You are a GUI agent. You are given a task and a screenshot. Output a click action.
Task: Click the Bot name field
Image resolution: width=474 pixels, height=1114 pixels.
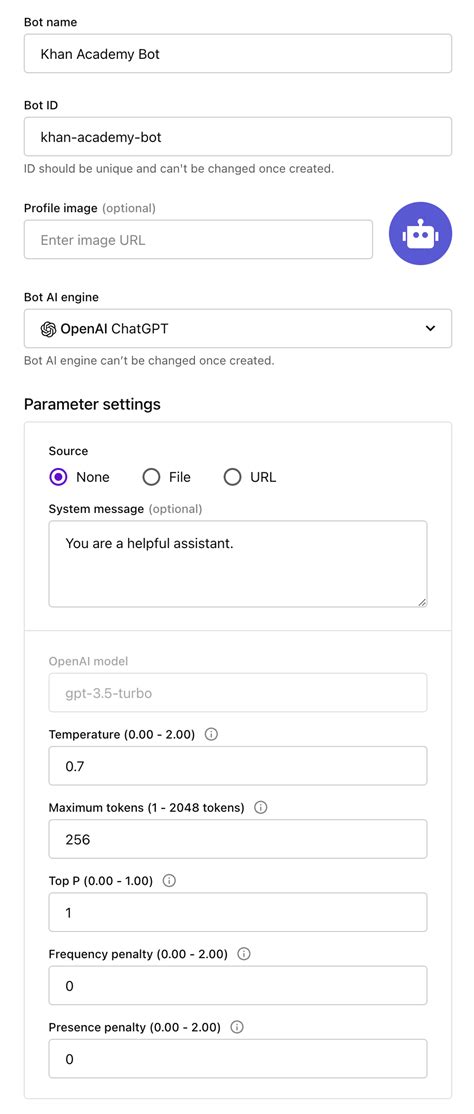[238, 53]
